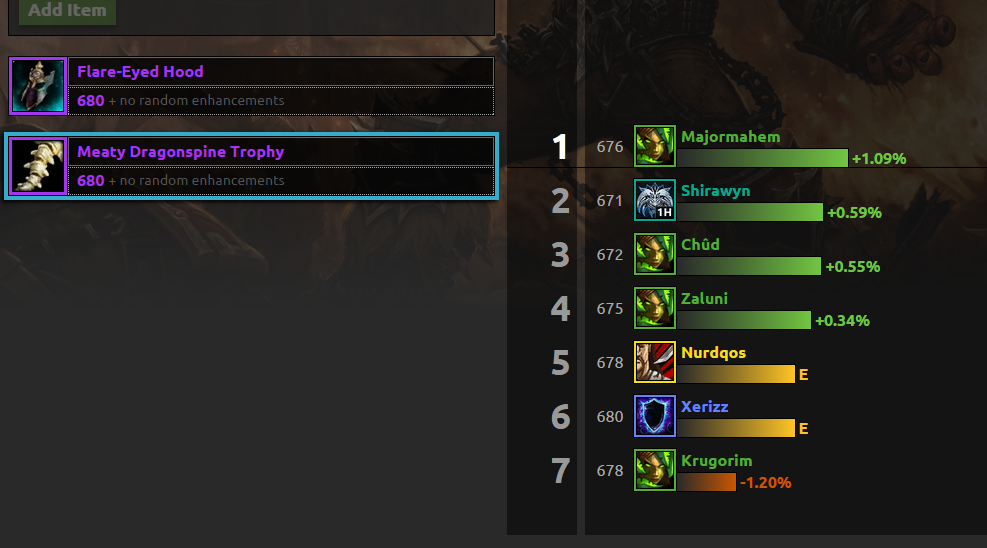
Task: Select the Shirawyn player name
Action: pos(715,191)
